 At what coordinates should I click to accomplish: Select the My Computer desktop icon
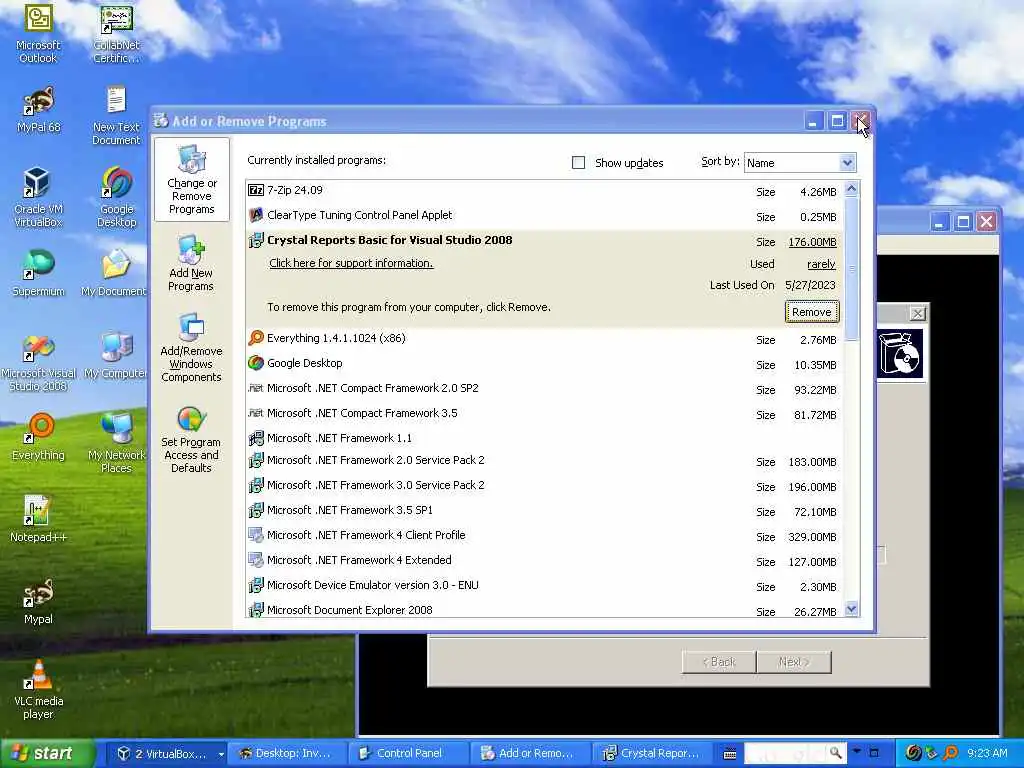pyautogui.click(x=116, y=355)
